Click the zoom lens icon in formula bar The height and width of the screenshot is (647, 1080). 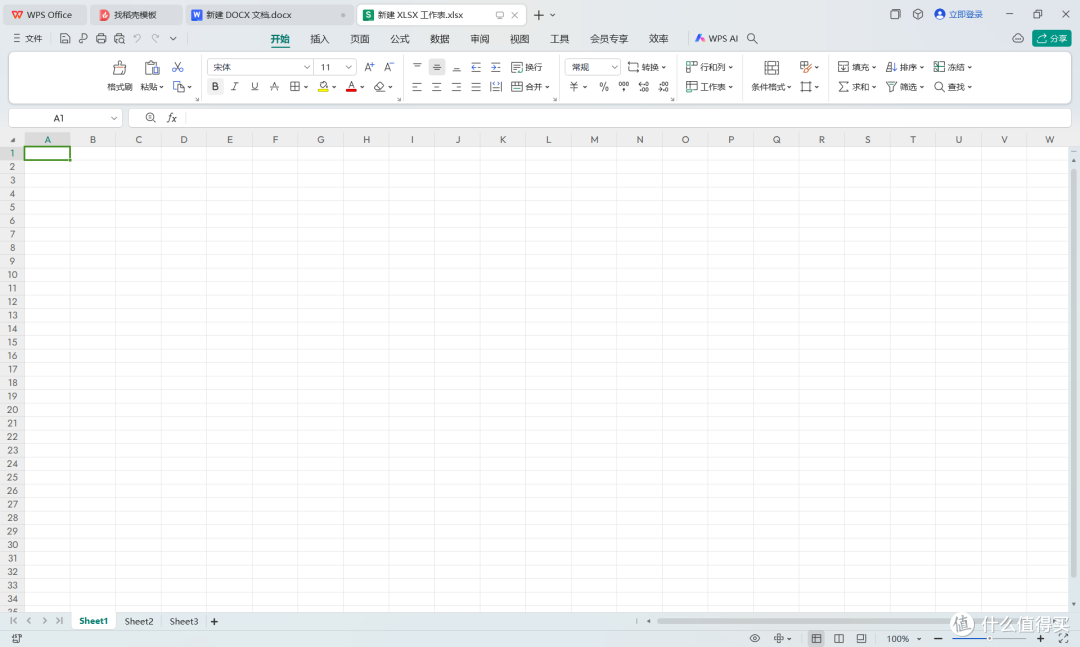click(x=150, y=118)
